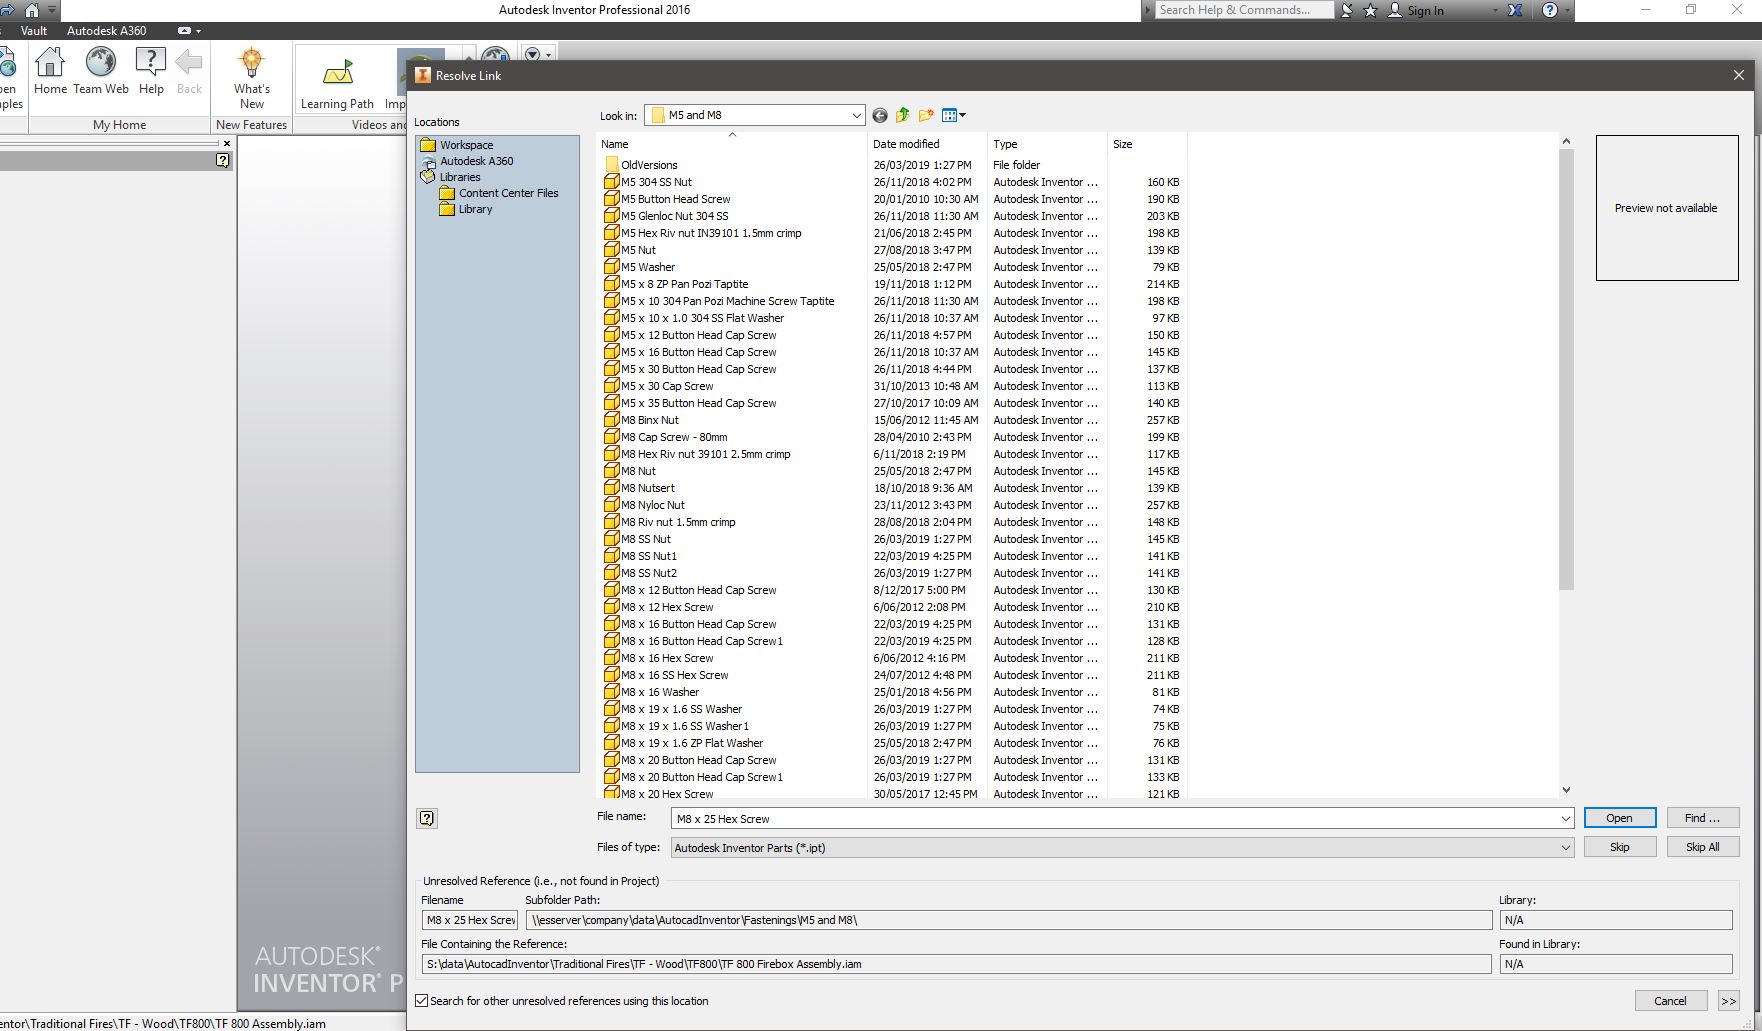Open the Autodesk A360 ribbon tab

[x=106, y=31]
